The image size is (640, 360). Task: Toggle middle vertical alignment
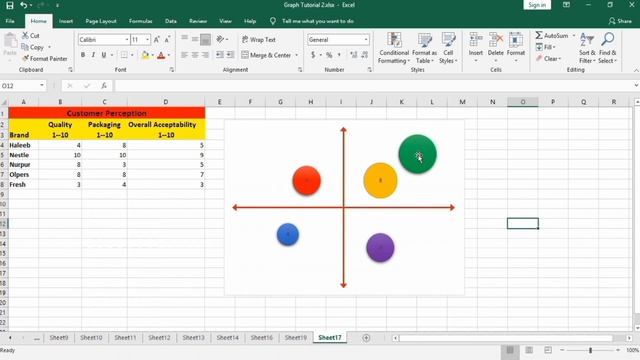tap(195, 39)
